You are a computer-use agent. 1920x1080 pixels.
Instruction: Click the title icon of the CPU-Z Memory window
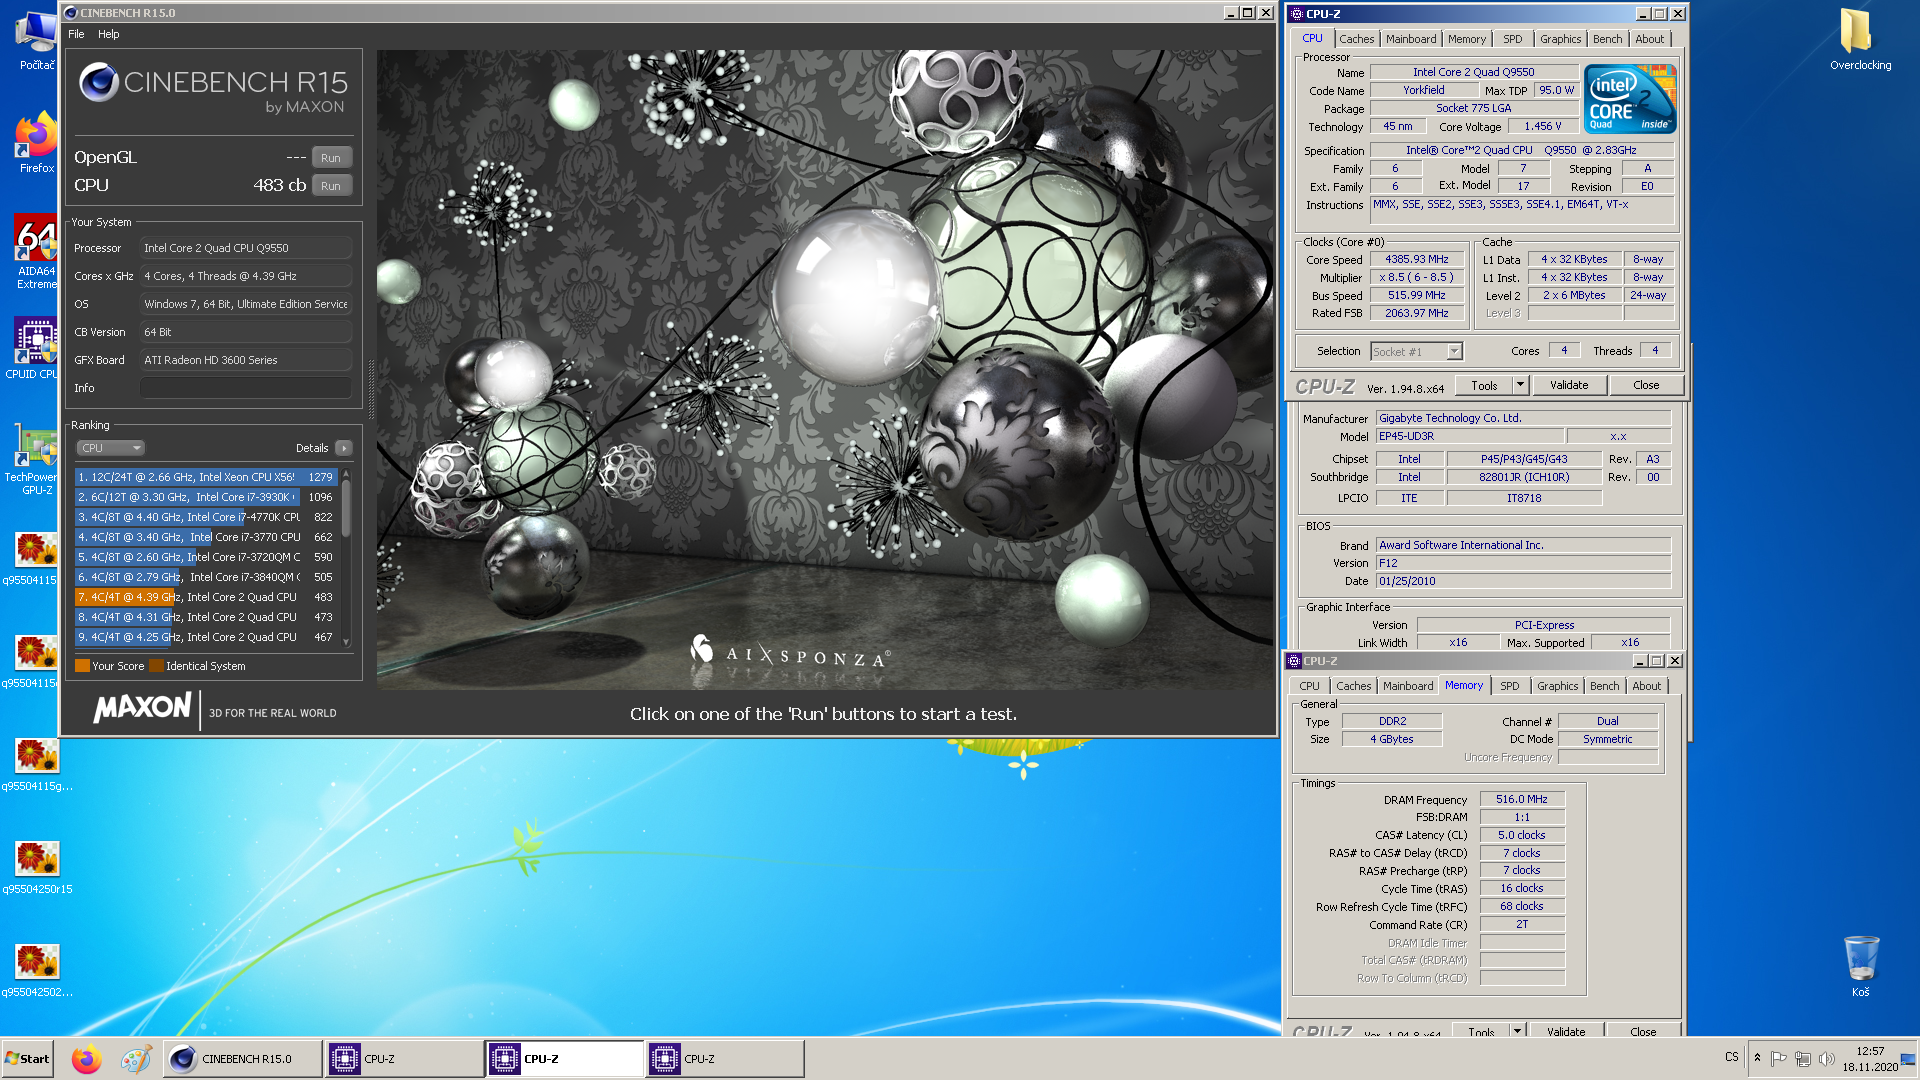(1294, 661)
